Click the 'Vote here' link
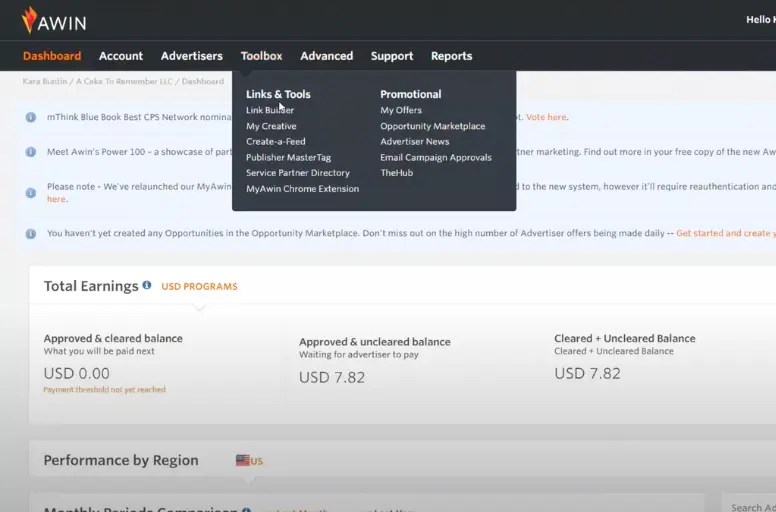776x512 pixels. [546, 117]
